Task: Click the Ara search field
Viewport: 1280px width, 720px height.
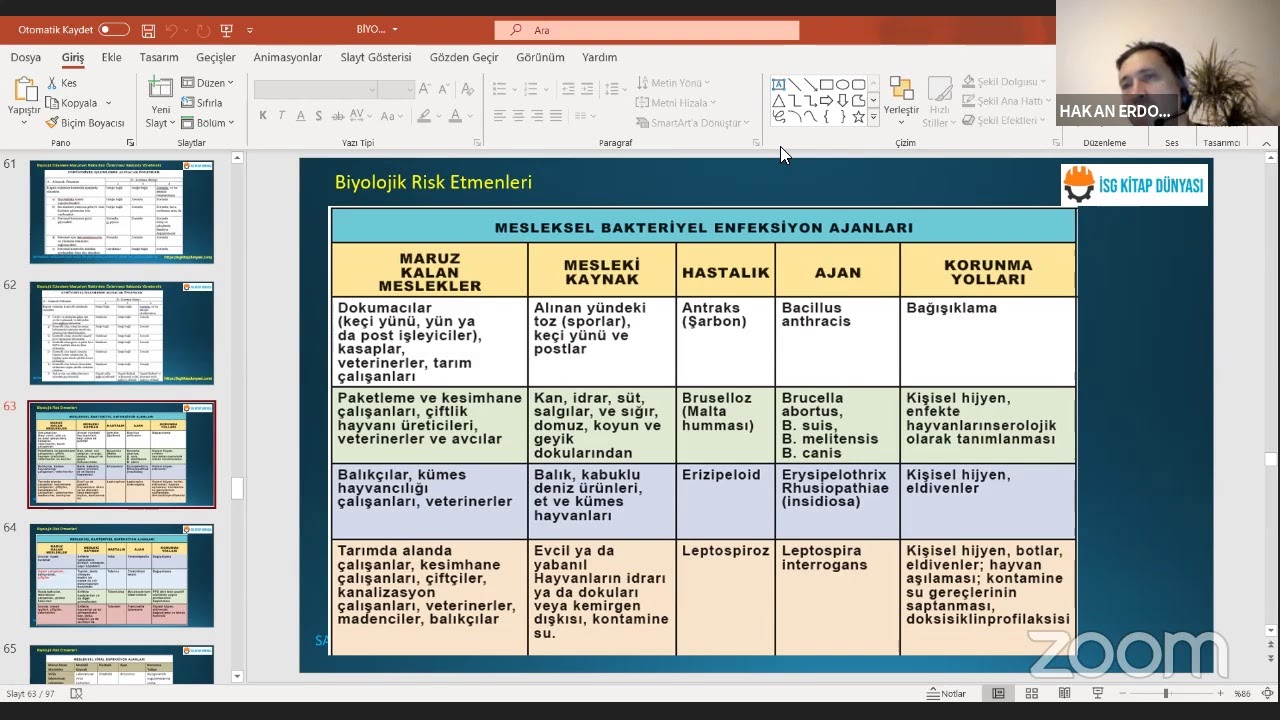Action: [x=647, y=30]
